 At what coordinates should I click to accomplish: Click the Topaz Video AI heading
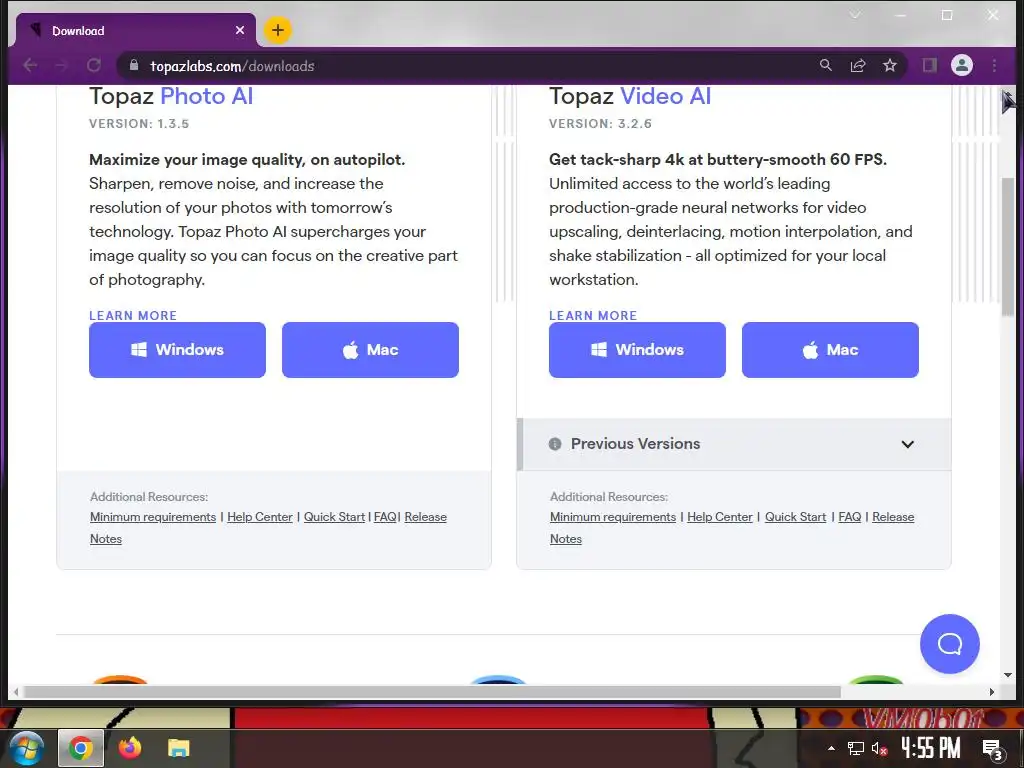(630, 96)
